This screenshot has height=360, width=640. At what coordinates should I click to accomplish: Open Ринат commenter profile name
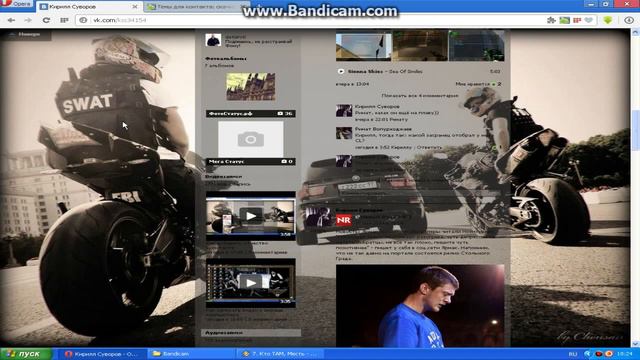click(383, 129)
